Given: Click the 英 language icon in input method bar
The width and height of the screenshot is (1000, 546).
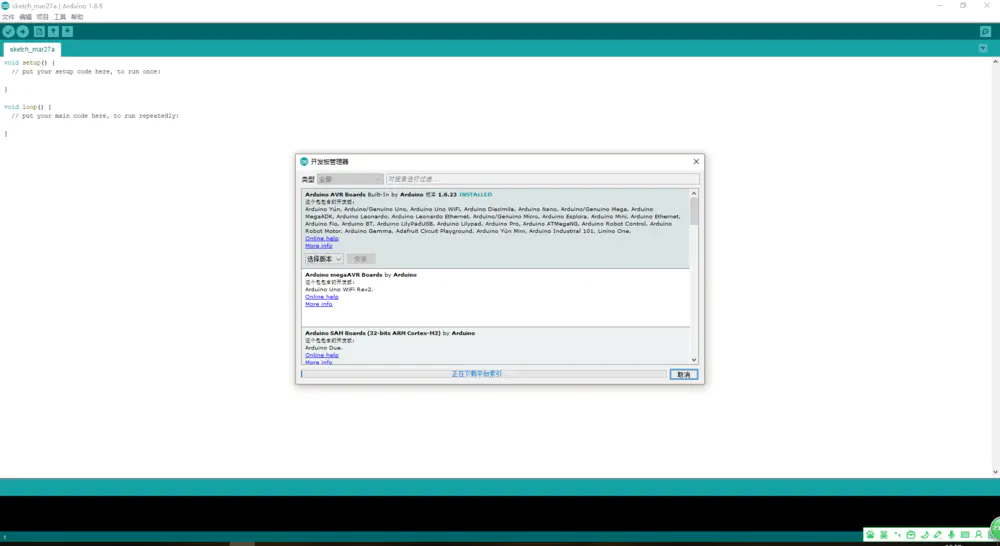Looking at the screenshot, I should point(884,535).
